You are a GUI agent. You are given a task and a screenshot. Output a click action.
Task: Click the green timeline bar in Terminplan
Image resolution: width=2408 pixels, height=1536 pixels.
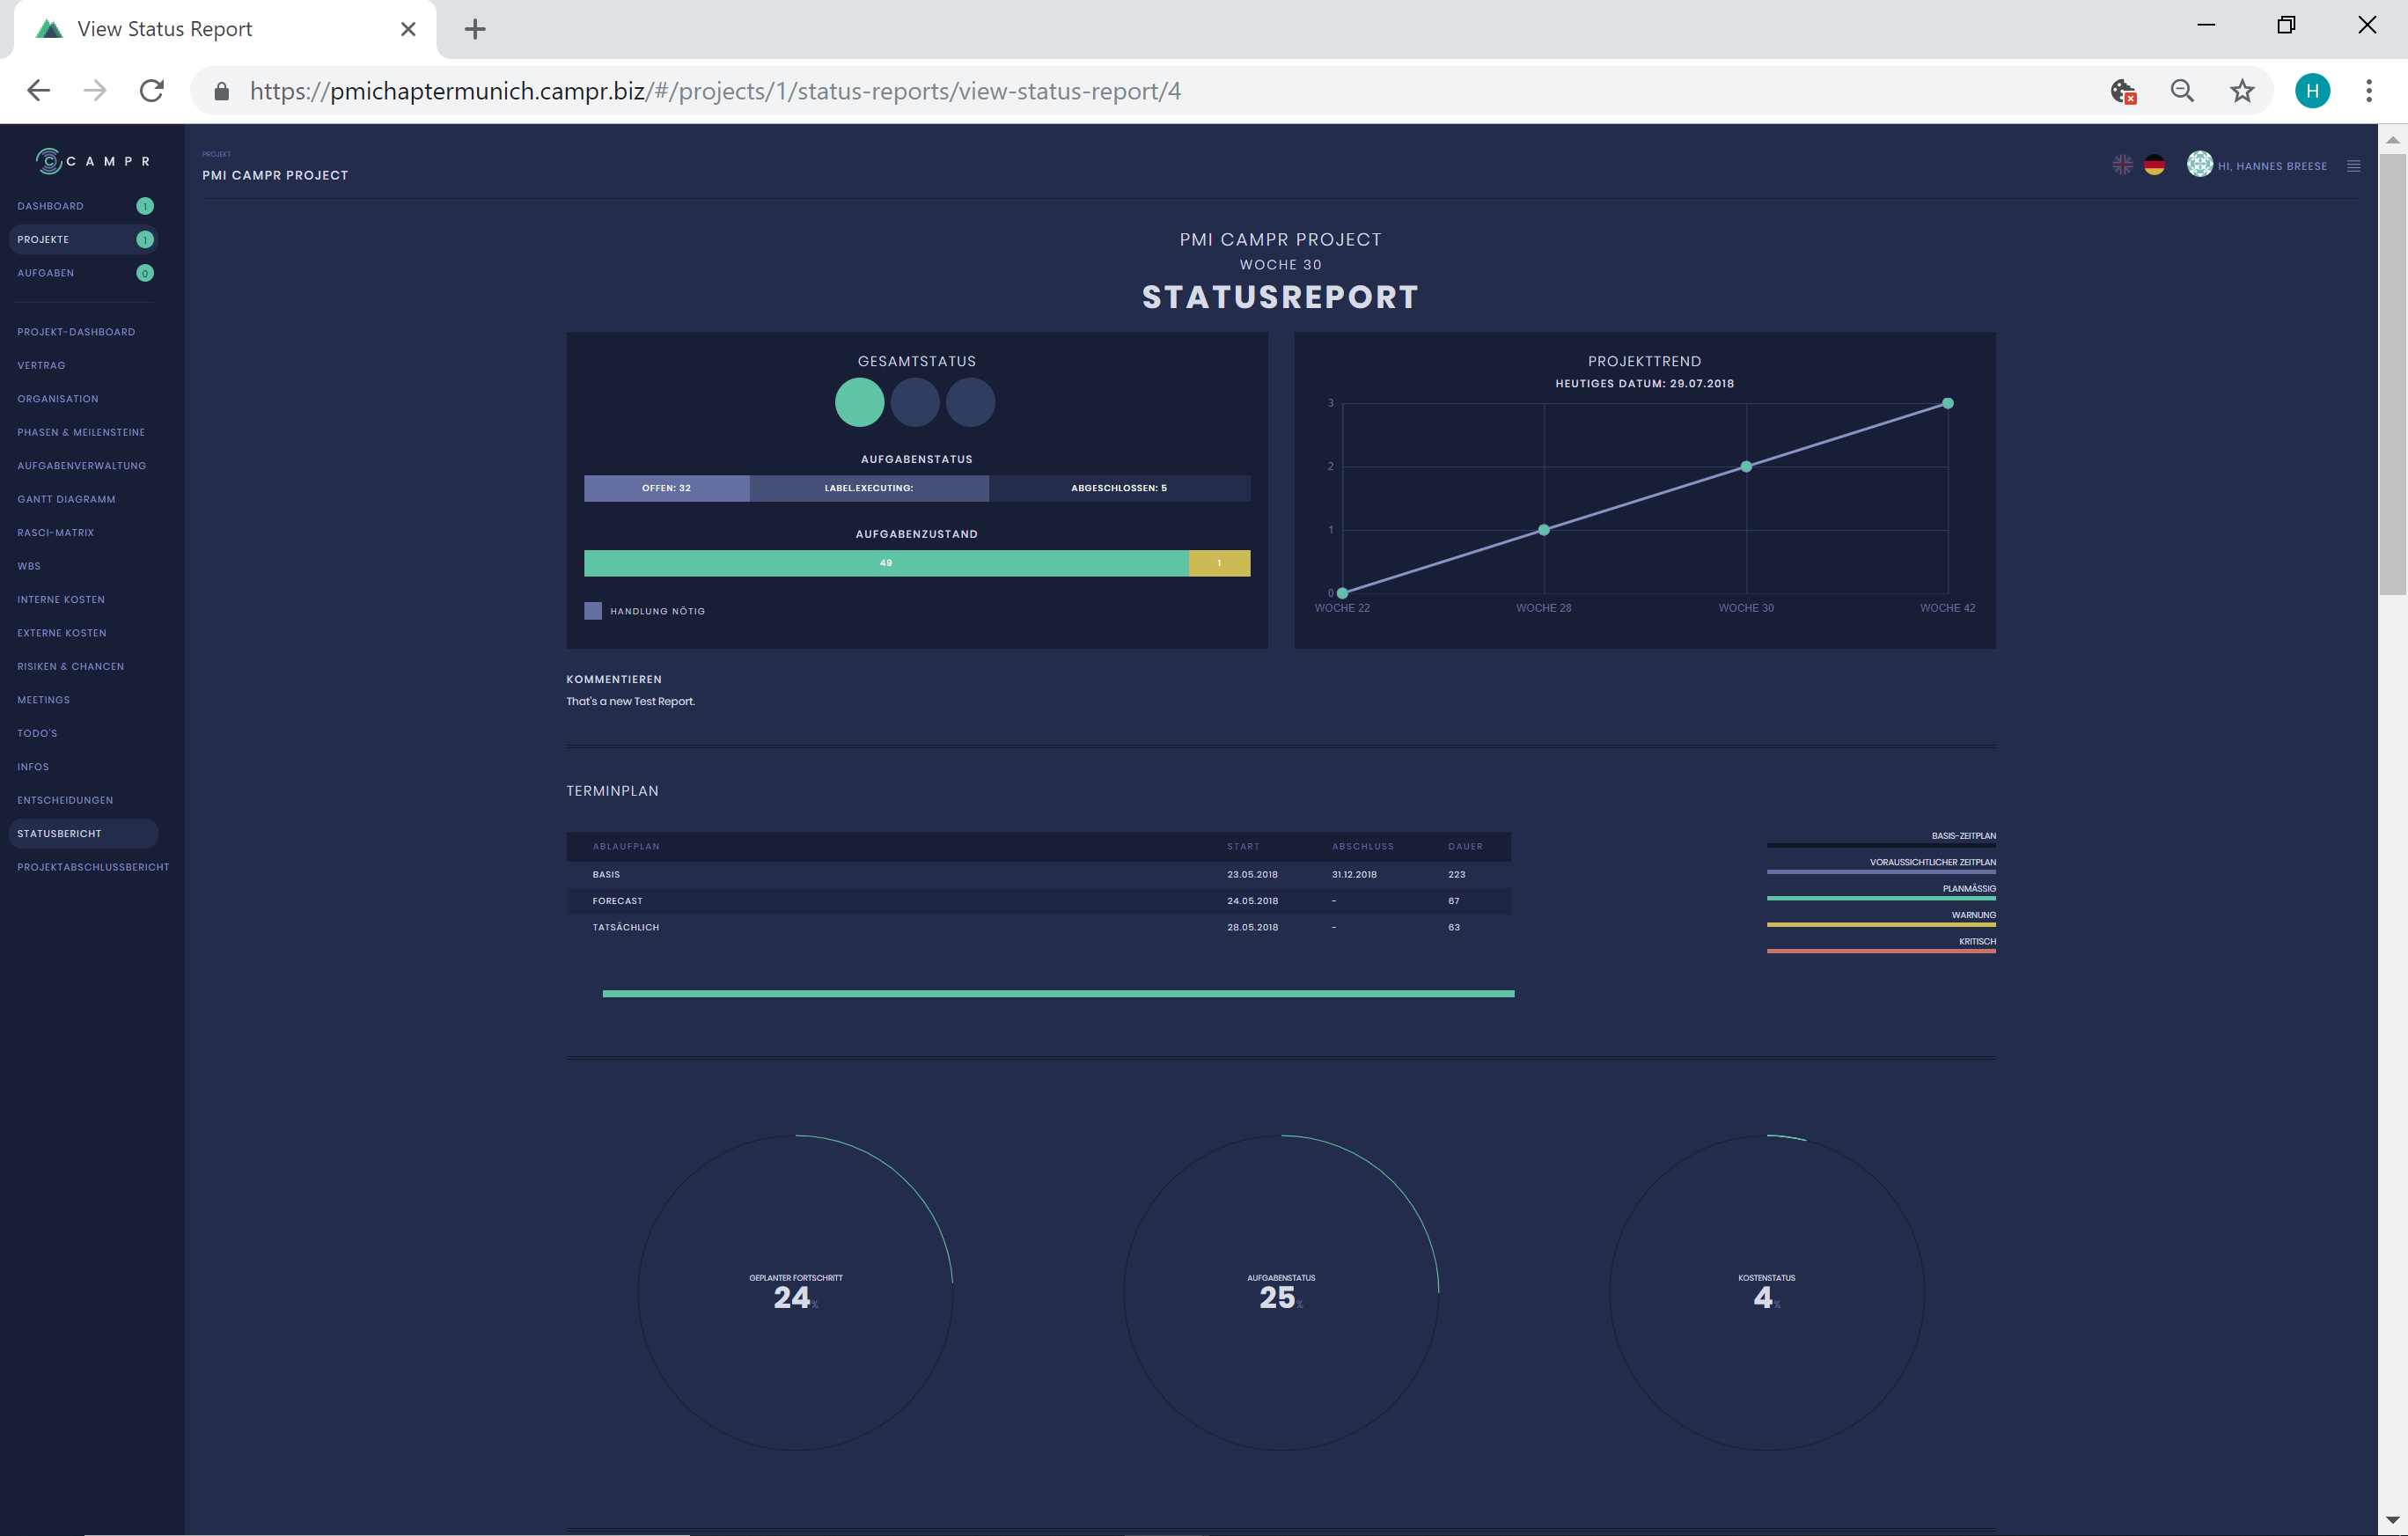point(1058,994)
